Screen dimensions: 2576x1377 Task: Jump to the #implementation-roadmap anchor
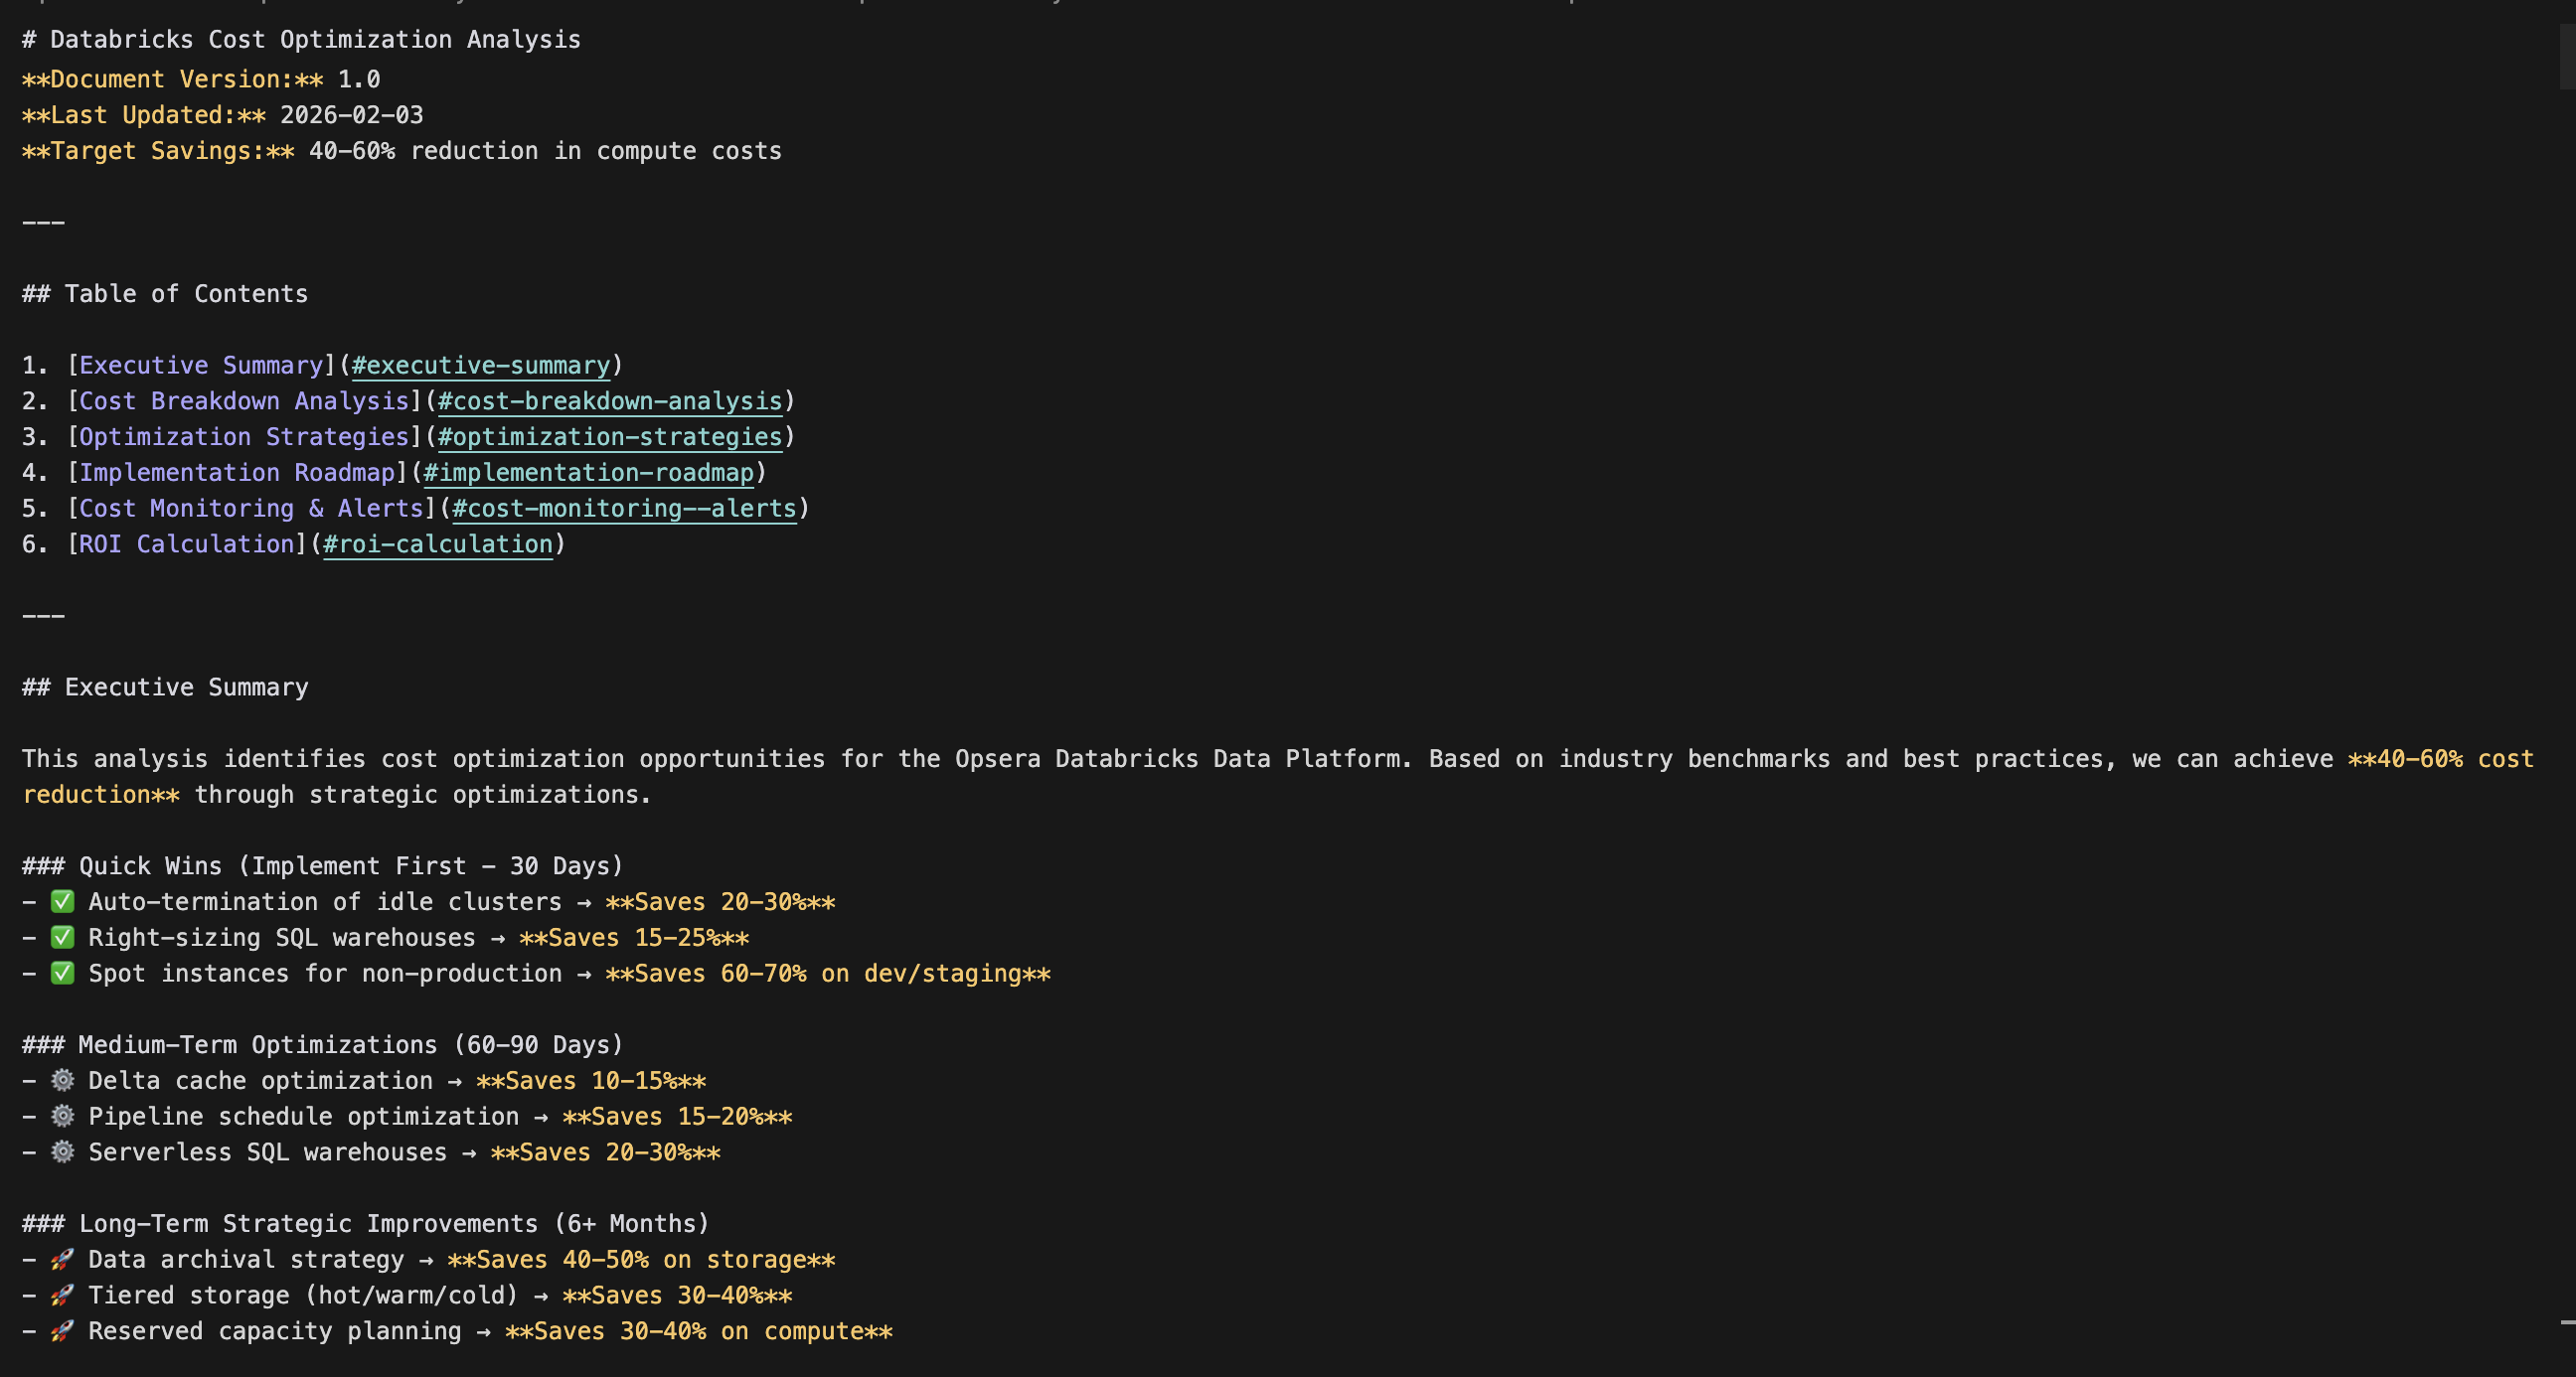click(588, 473)
